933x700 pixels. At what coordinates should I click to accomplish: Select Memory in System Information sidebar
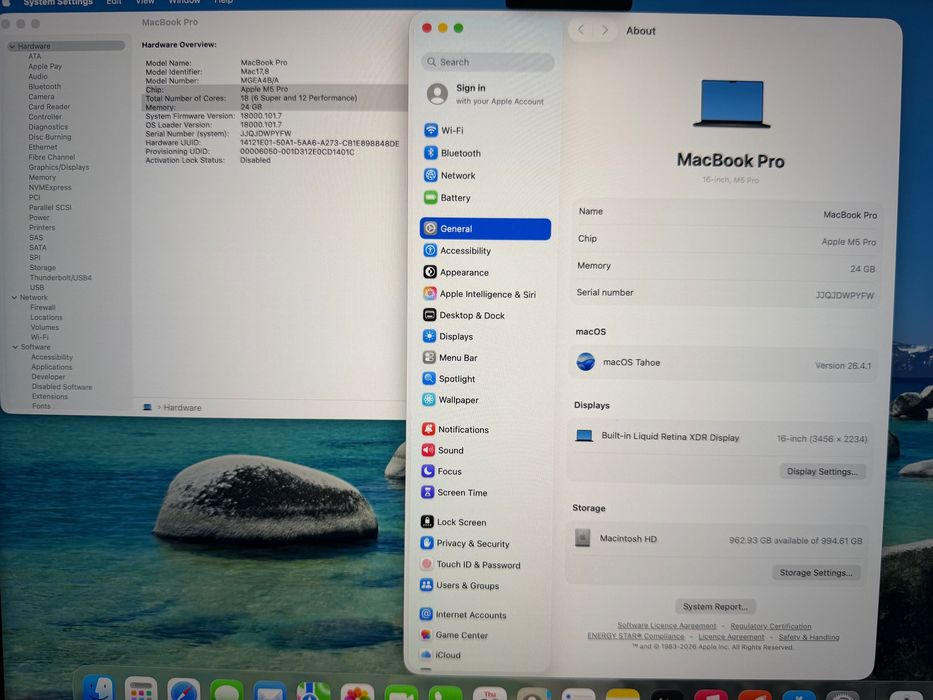42,177
